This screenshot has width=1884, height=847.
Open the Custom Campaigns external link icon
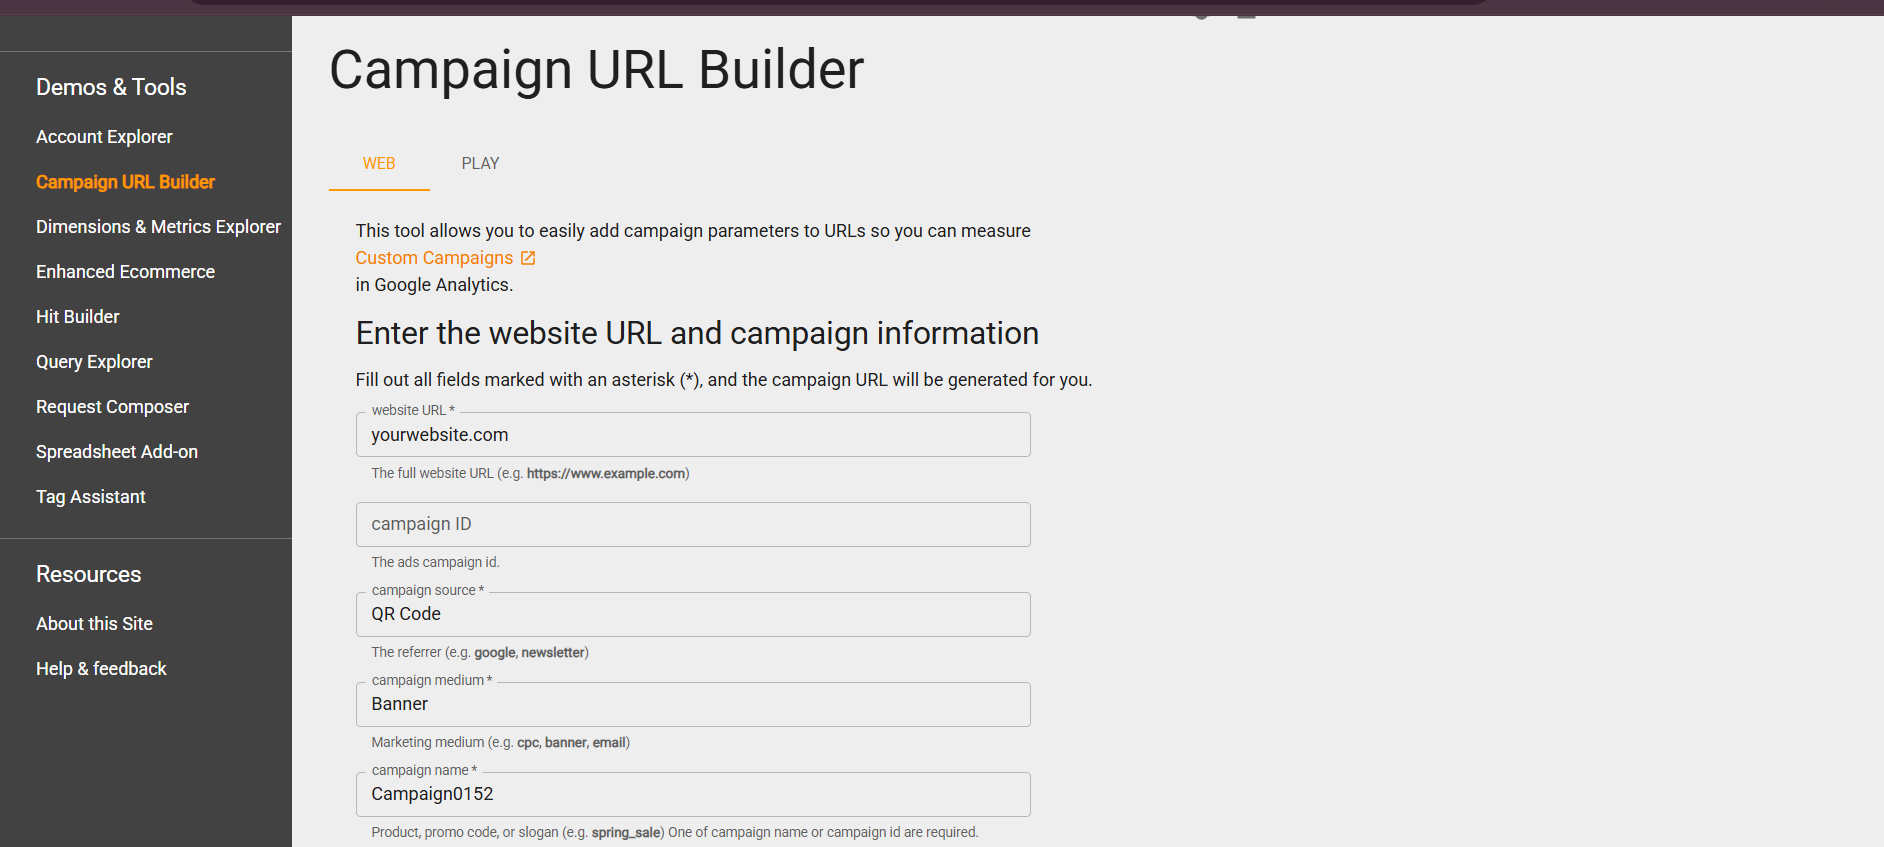(528, 257)
